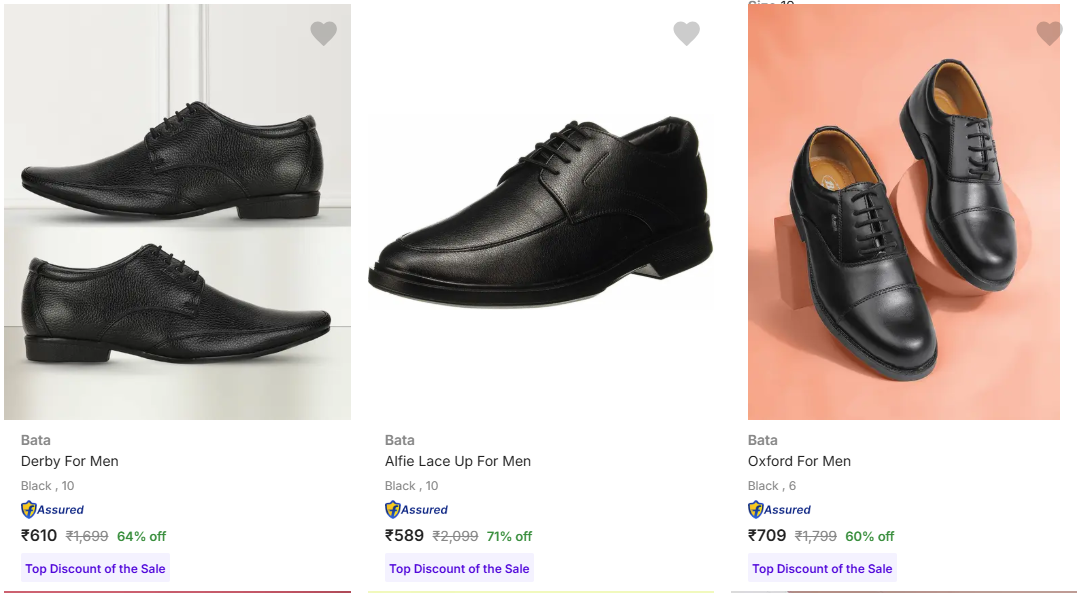Open the Alfie Lace Up For Men title

tap(458, 461)
